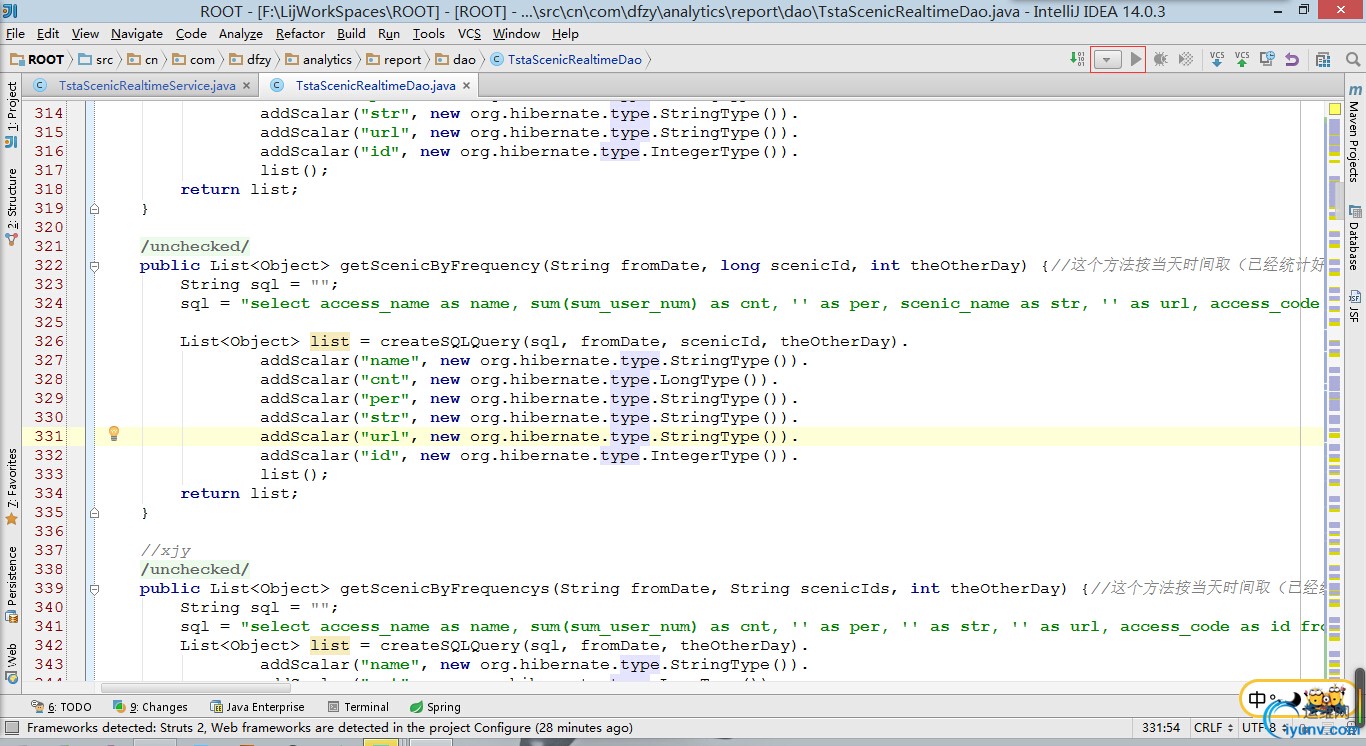1366x746 pixels.
Task: Close the TstaScenicRealtimeService.java tab
Action: (x=246, y=86)
